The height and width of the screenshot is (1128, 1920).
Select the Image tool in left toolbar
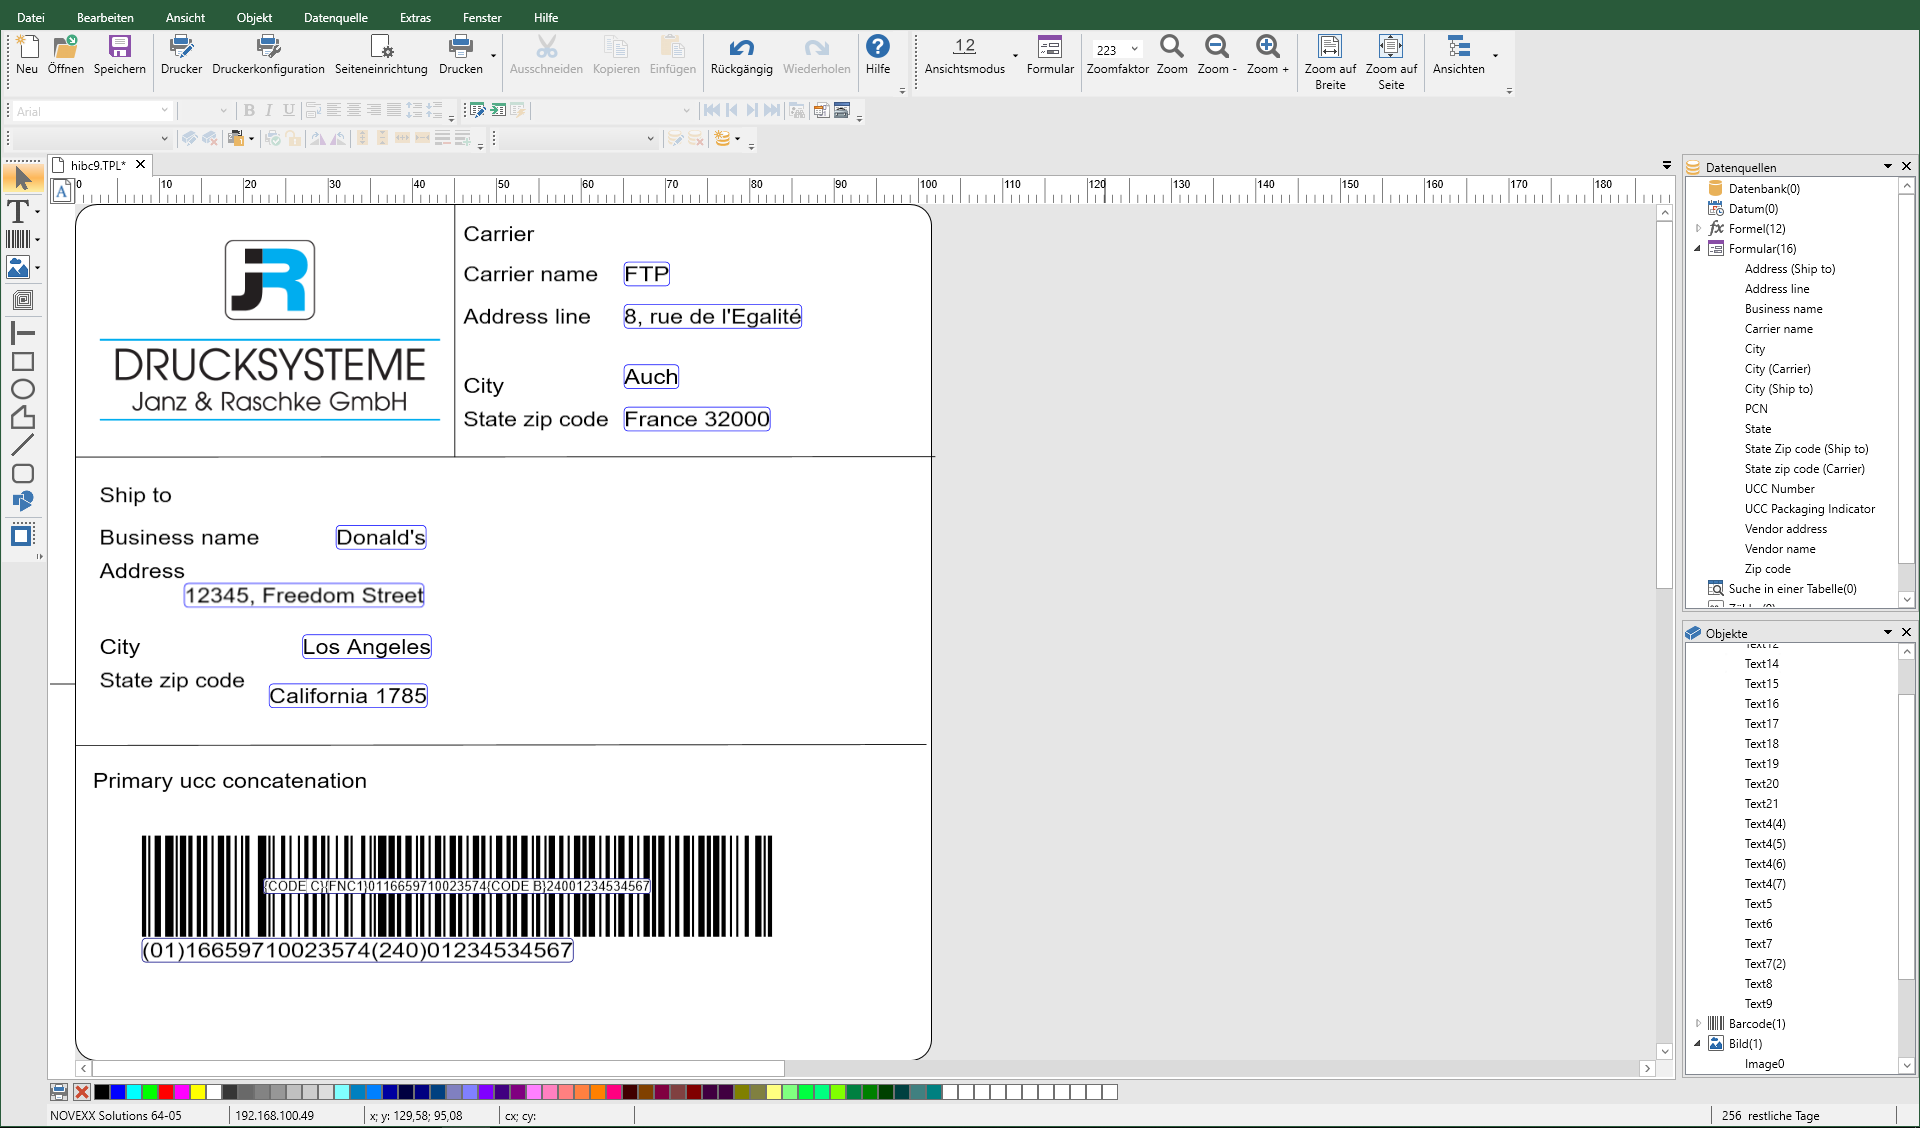coord(18,267)
